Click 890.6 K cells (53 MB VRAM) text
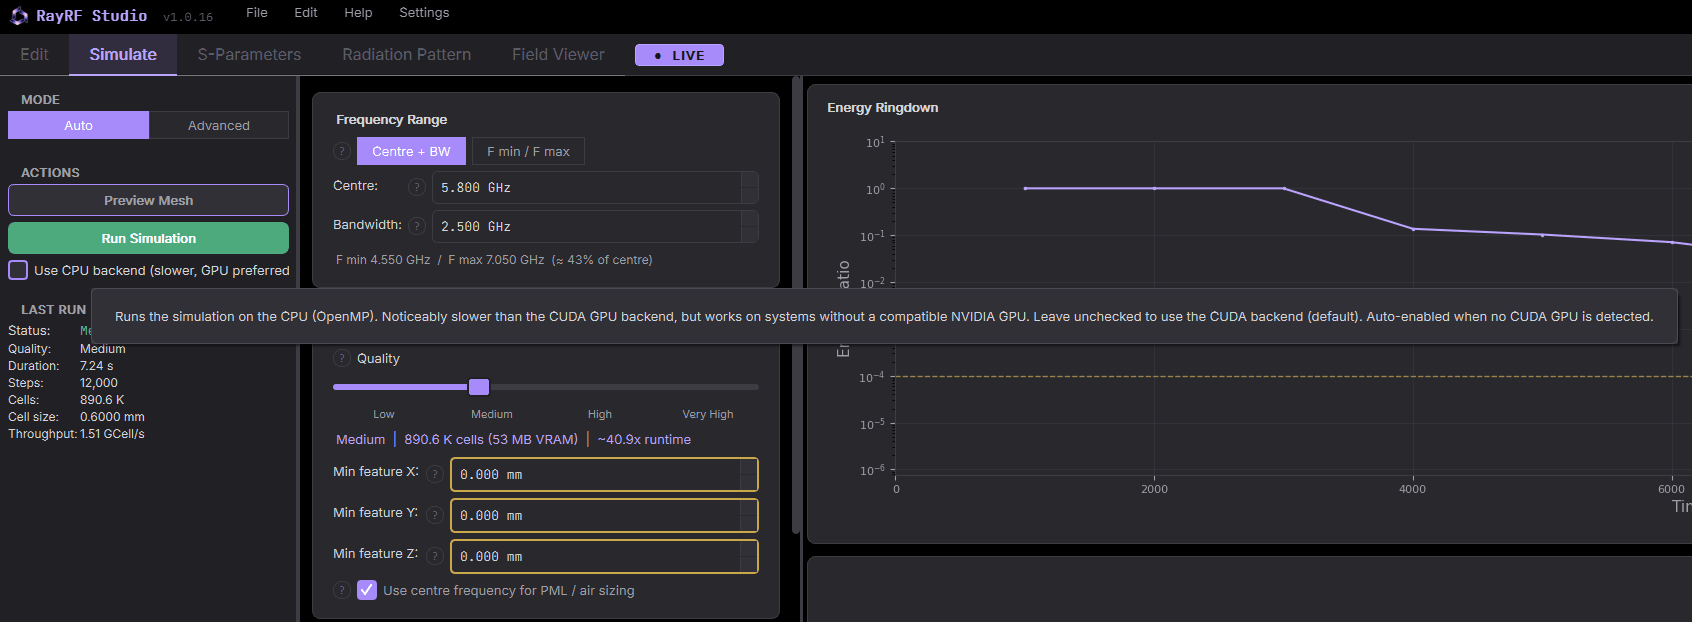Viewport: 1692px width, 622px height. point(491,439)
